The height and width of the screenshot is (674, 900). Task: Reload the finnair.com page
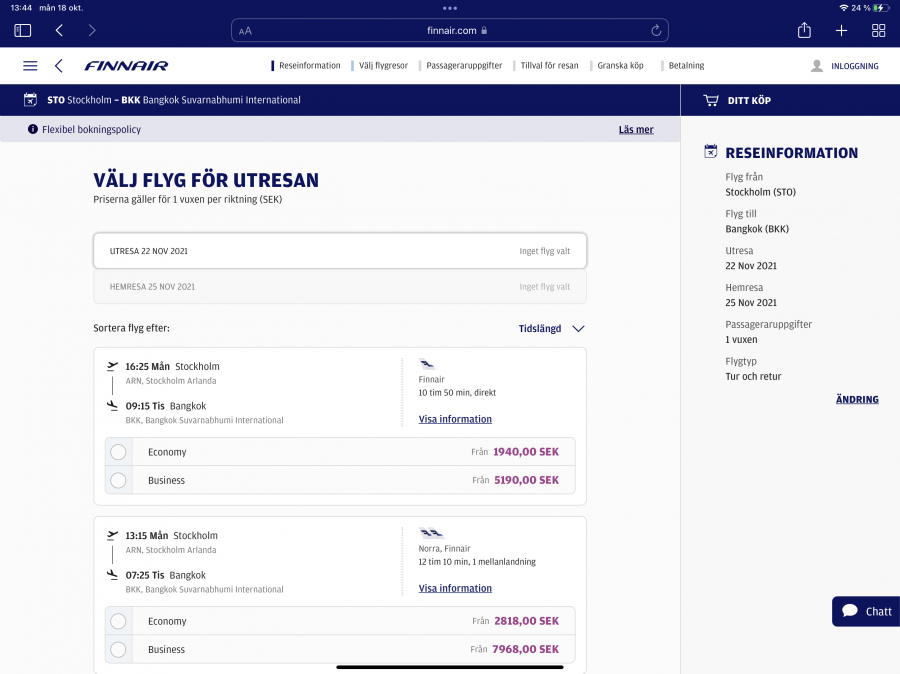click(x=656, y=30)
